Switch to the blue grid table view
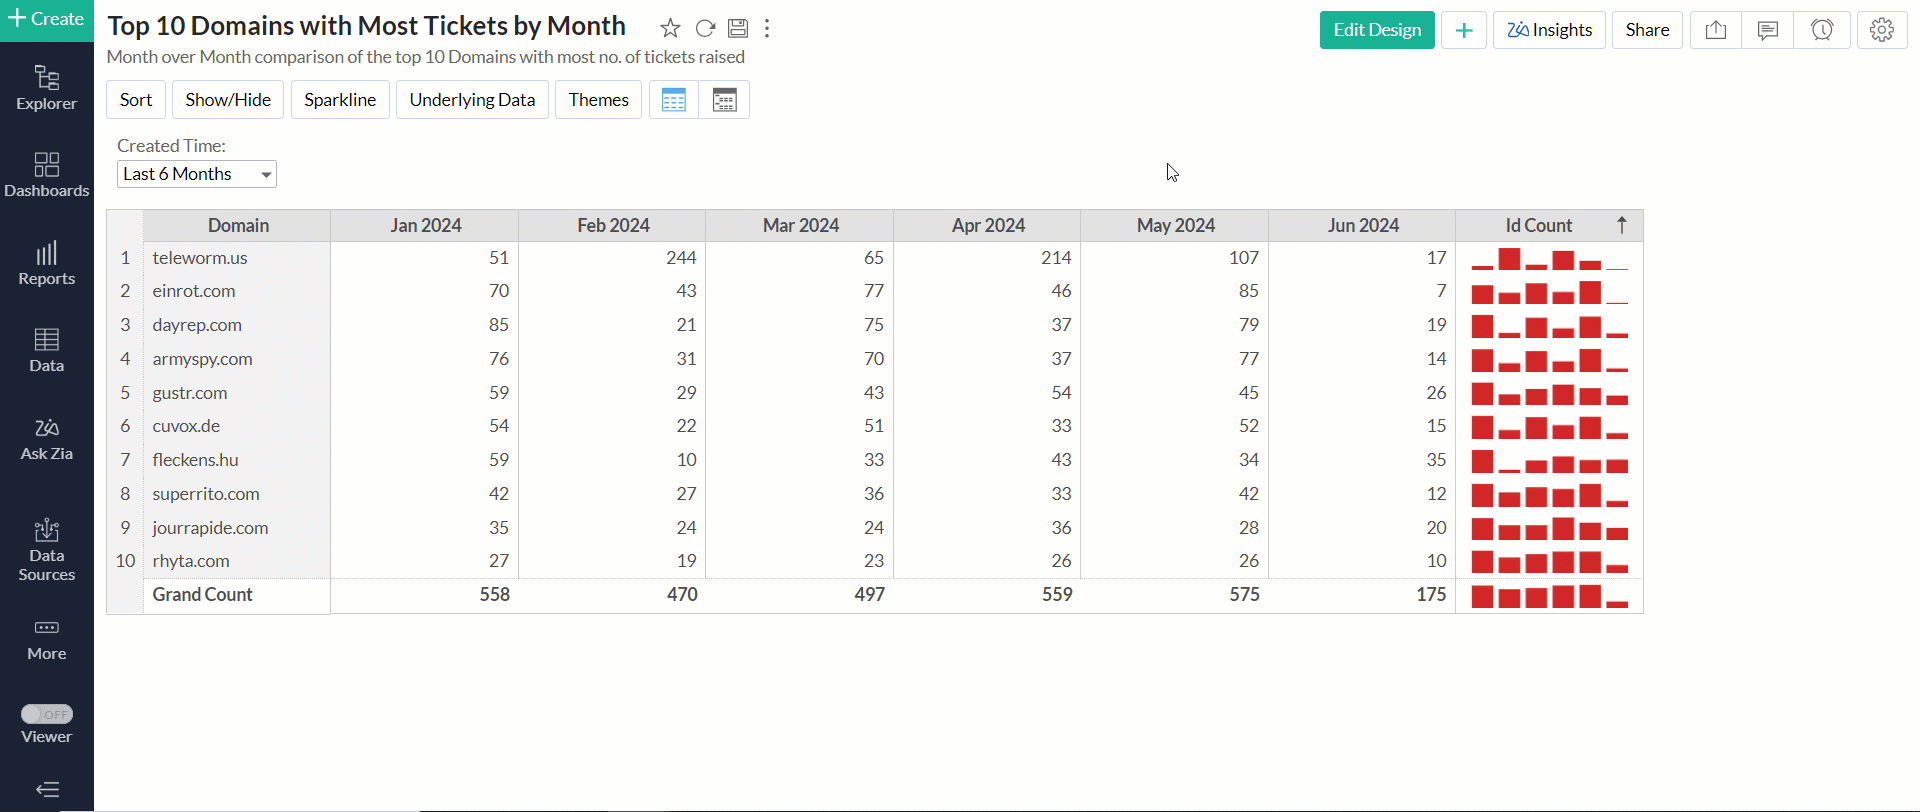 coord(674,100)
